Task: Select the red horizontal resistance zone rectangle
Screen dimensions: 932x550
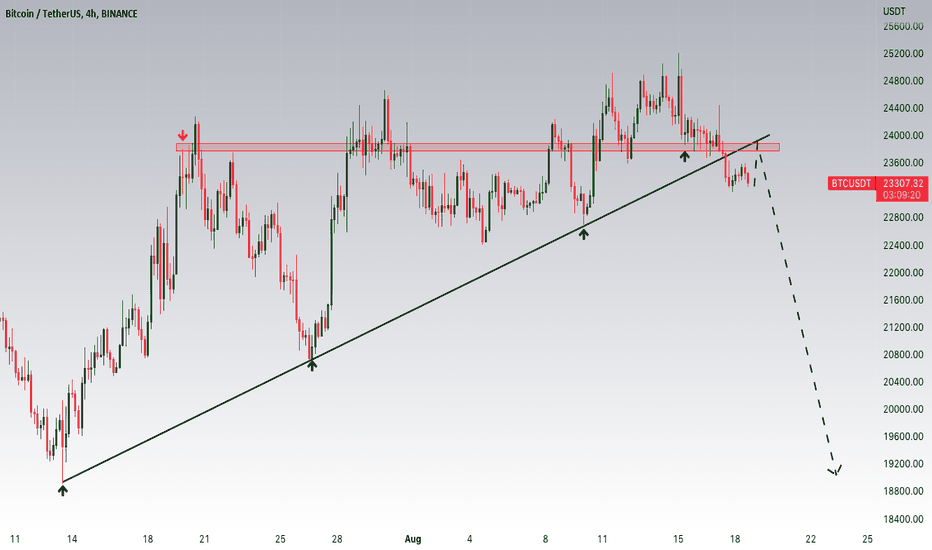Action: (x=477, y=147)
